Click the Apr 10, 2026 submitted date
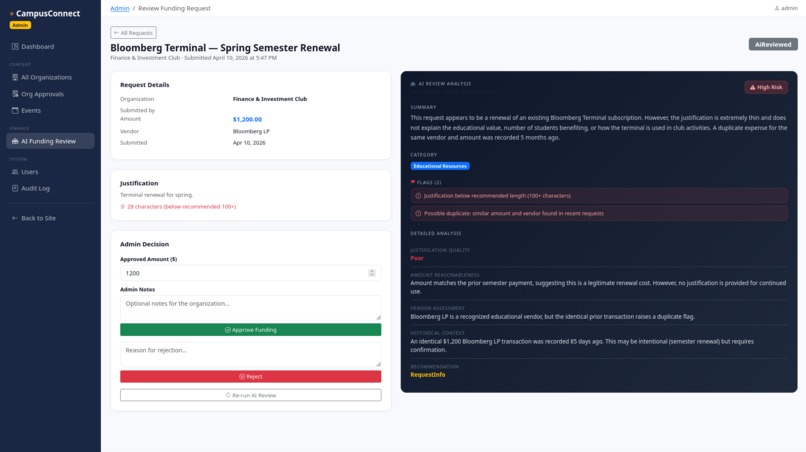The width and height of the screenshot is (806, 452). pos(249,143)
